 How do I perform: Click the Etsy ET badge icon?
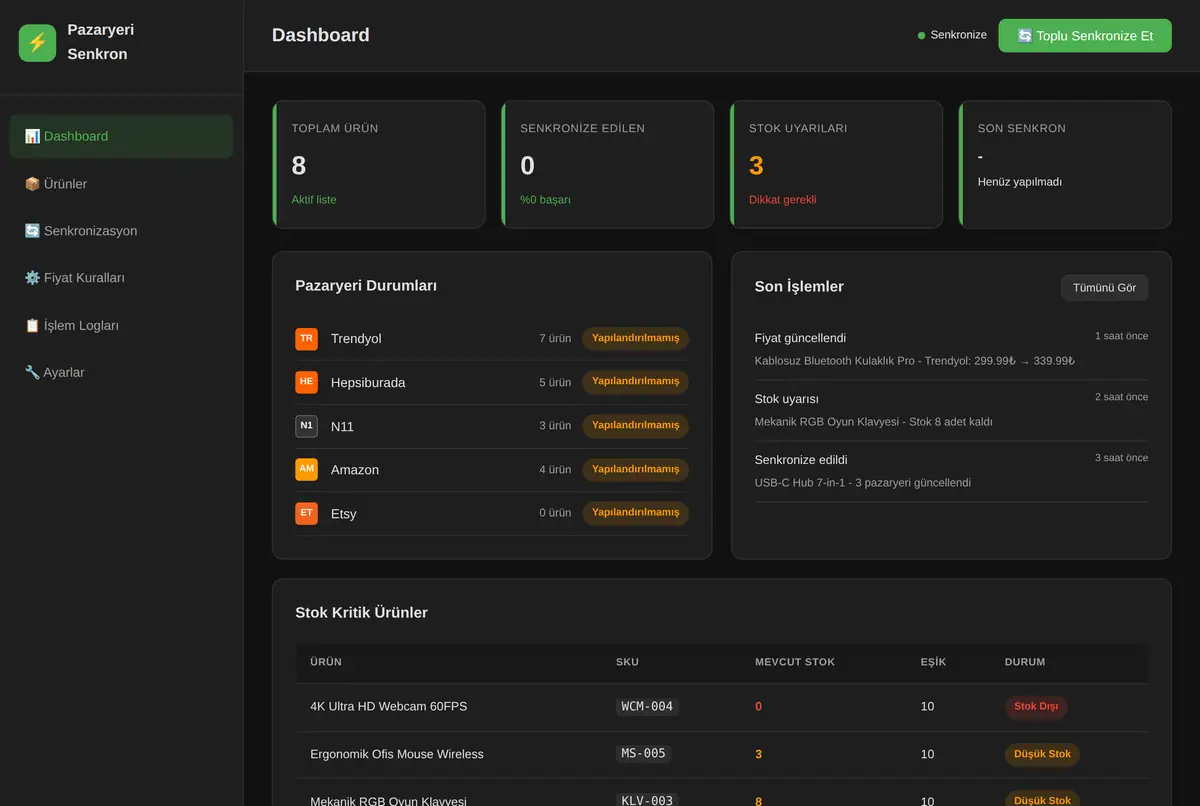pyautogui.click(x=306, y=513)
